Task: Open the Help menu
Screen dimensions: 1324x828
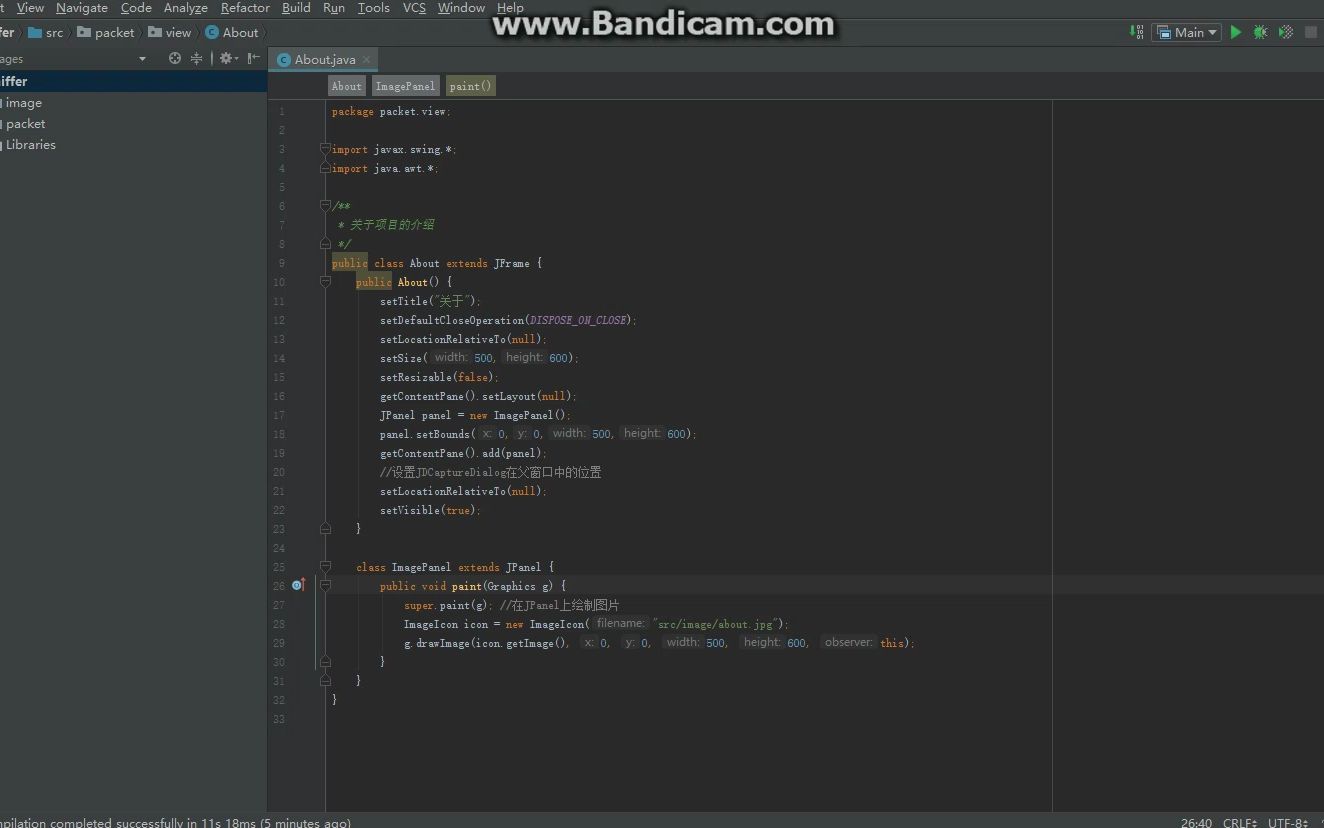Action: (x=510, y=8)
